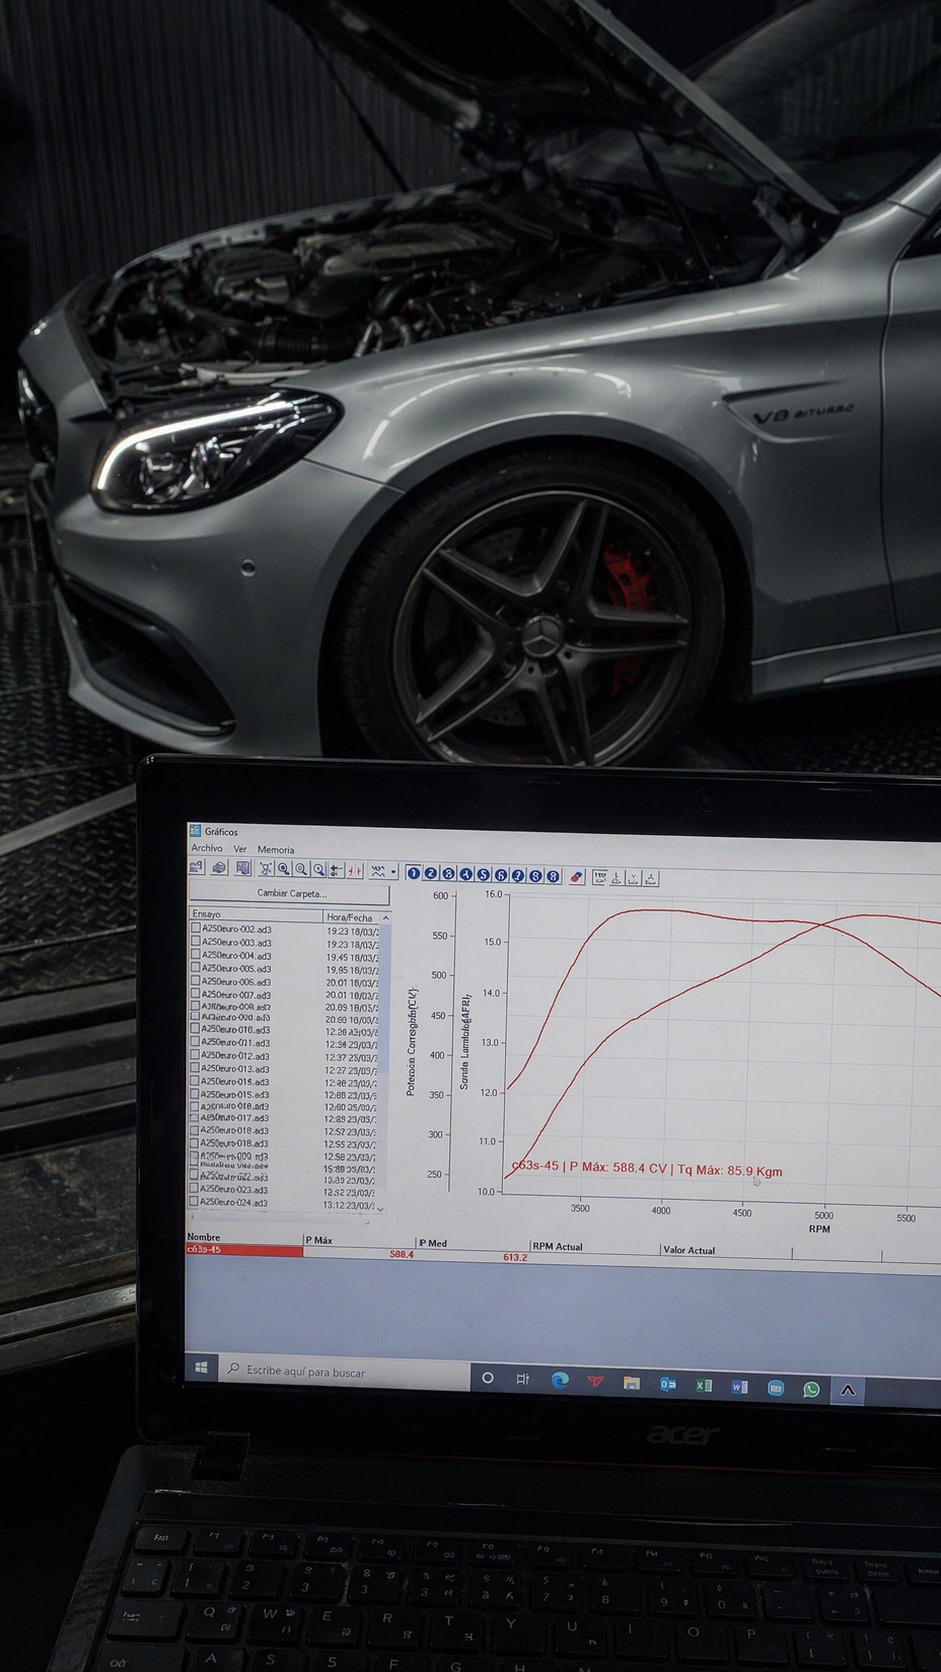Click the P Med column header

[473, 1243]
